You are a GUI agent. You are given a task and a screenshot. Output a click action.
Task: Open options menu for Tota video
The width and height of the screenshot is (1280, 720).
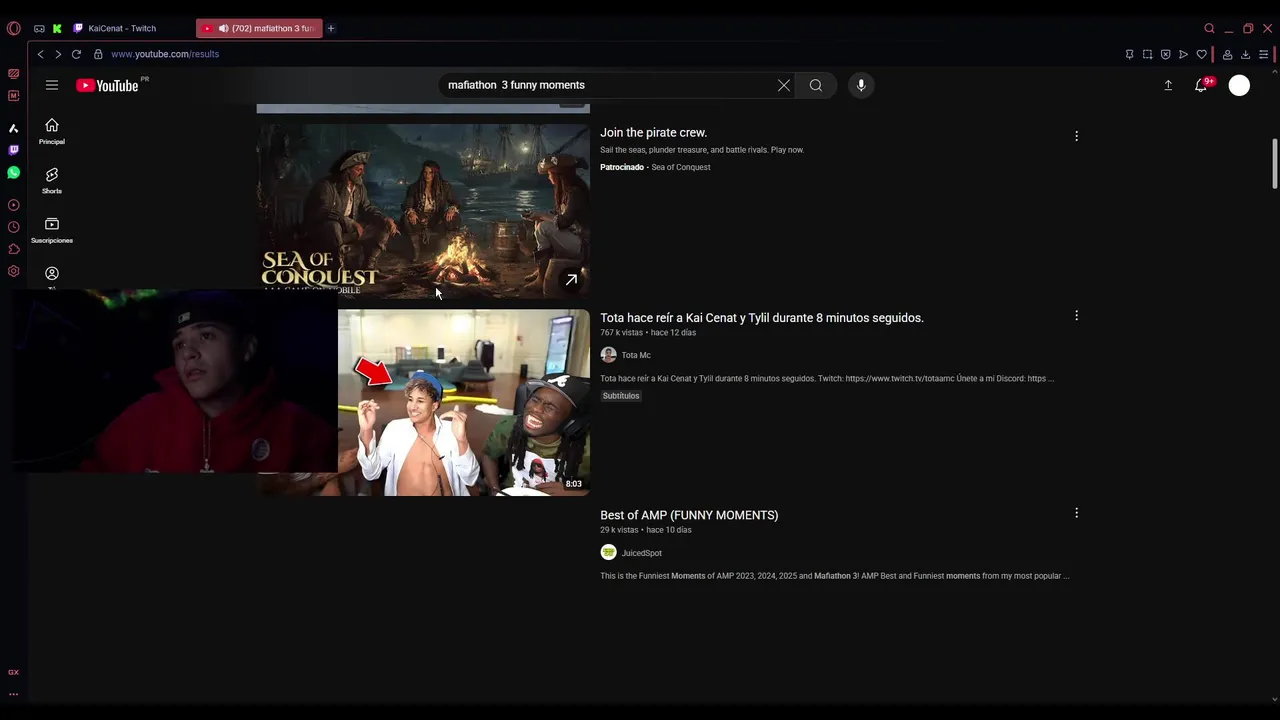tap(1076, 316)
